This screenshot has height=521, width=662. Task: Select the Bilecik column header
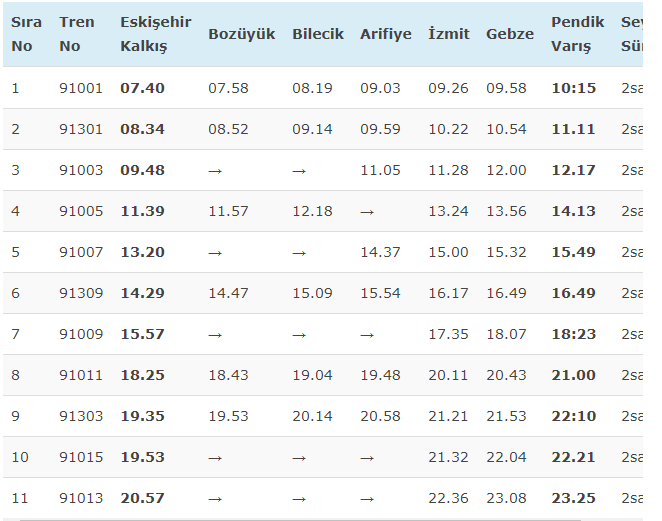coord(317,34)
